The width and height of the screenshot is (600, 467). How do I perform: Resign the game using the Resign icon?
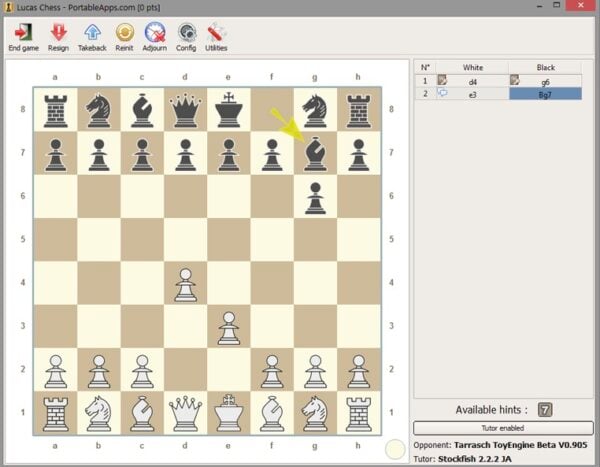click(58, 35)
